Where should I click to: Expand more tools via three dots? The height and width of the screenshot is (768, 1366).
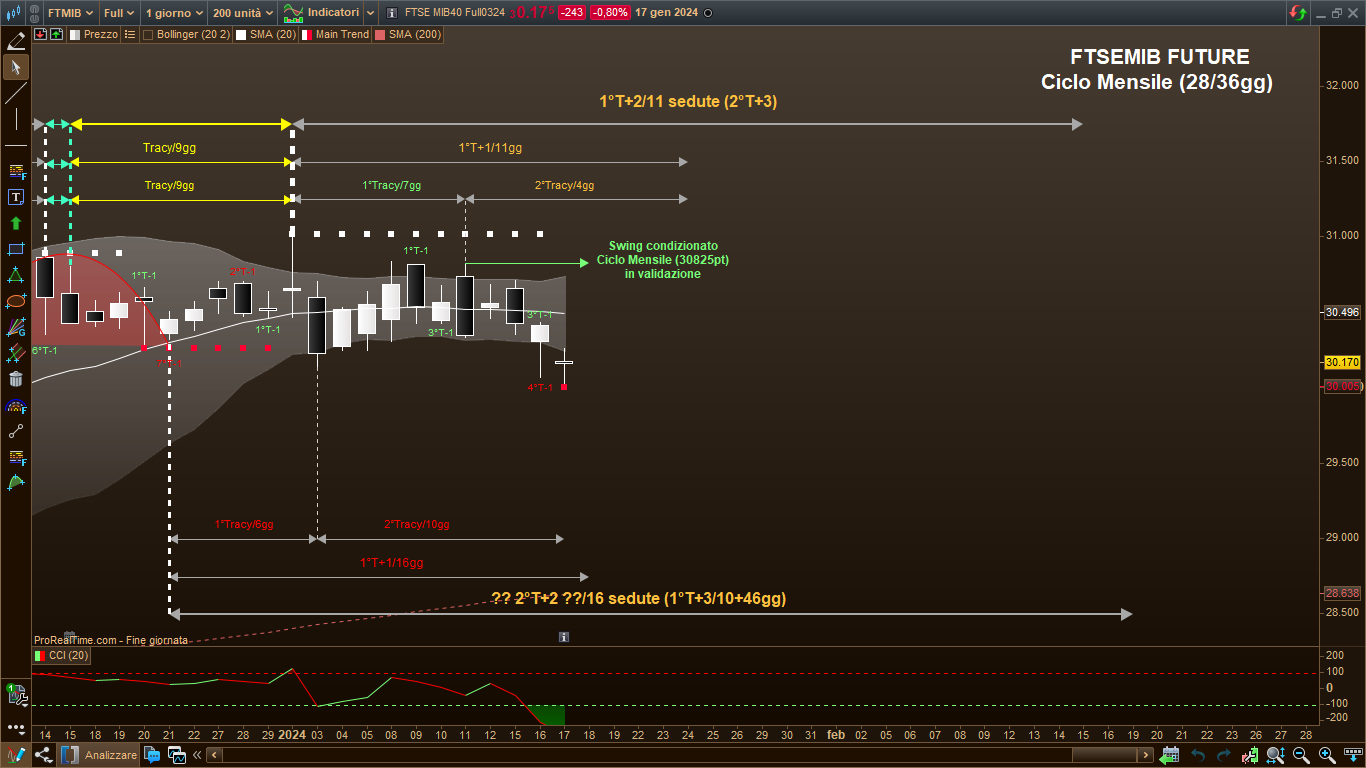15,727
